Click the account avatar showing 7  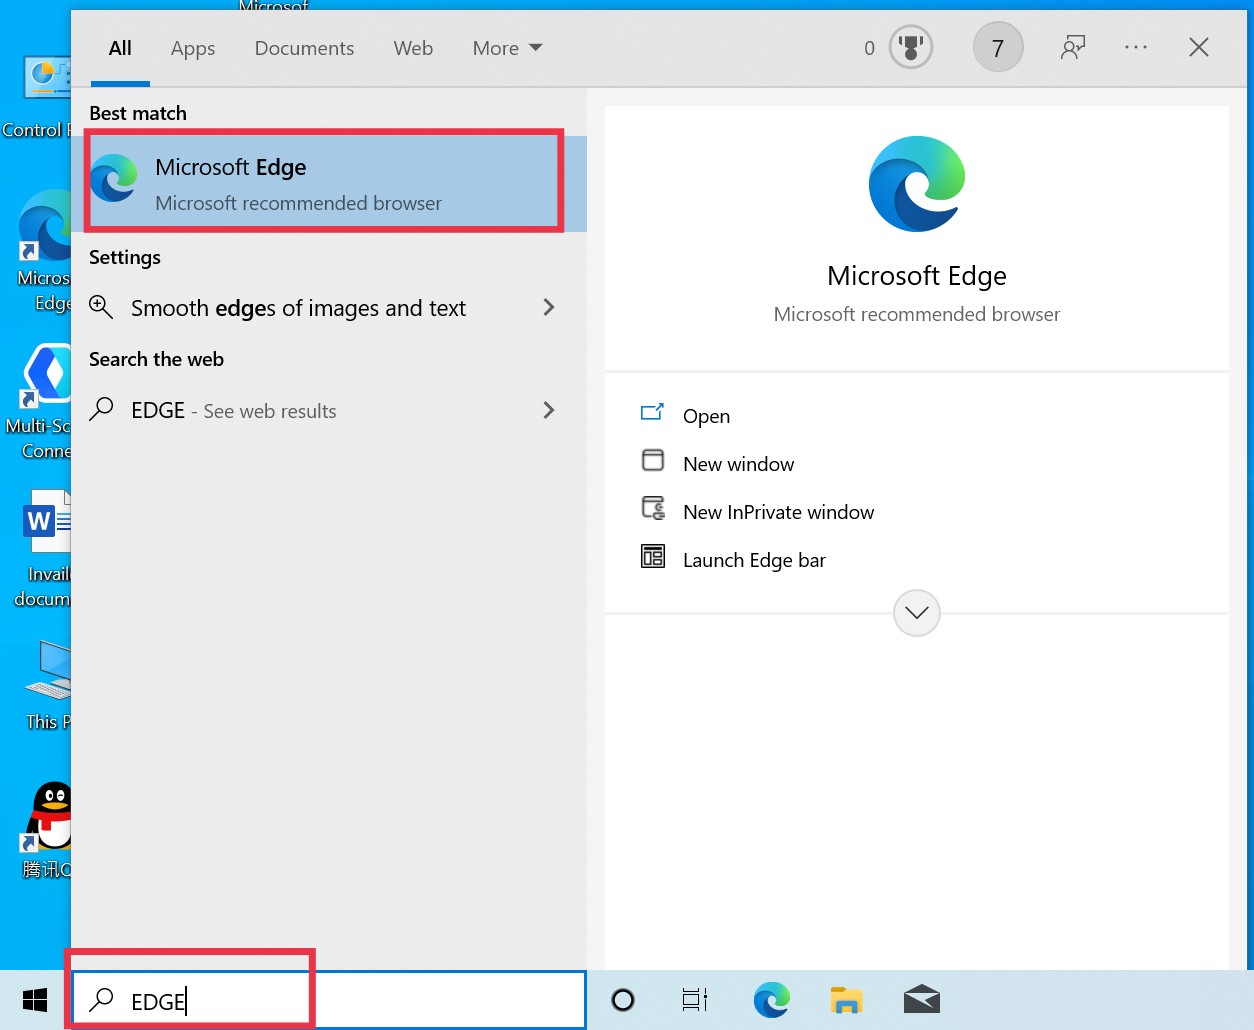(997, 48)
